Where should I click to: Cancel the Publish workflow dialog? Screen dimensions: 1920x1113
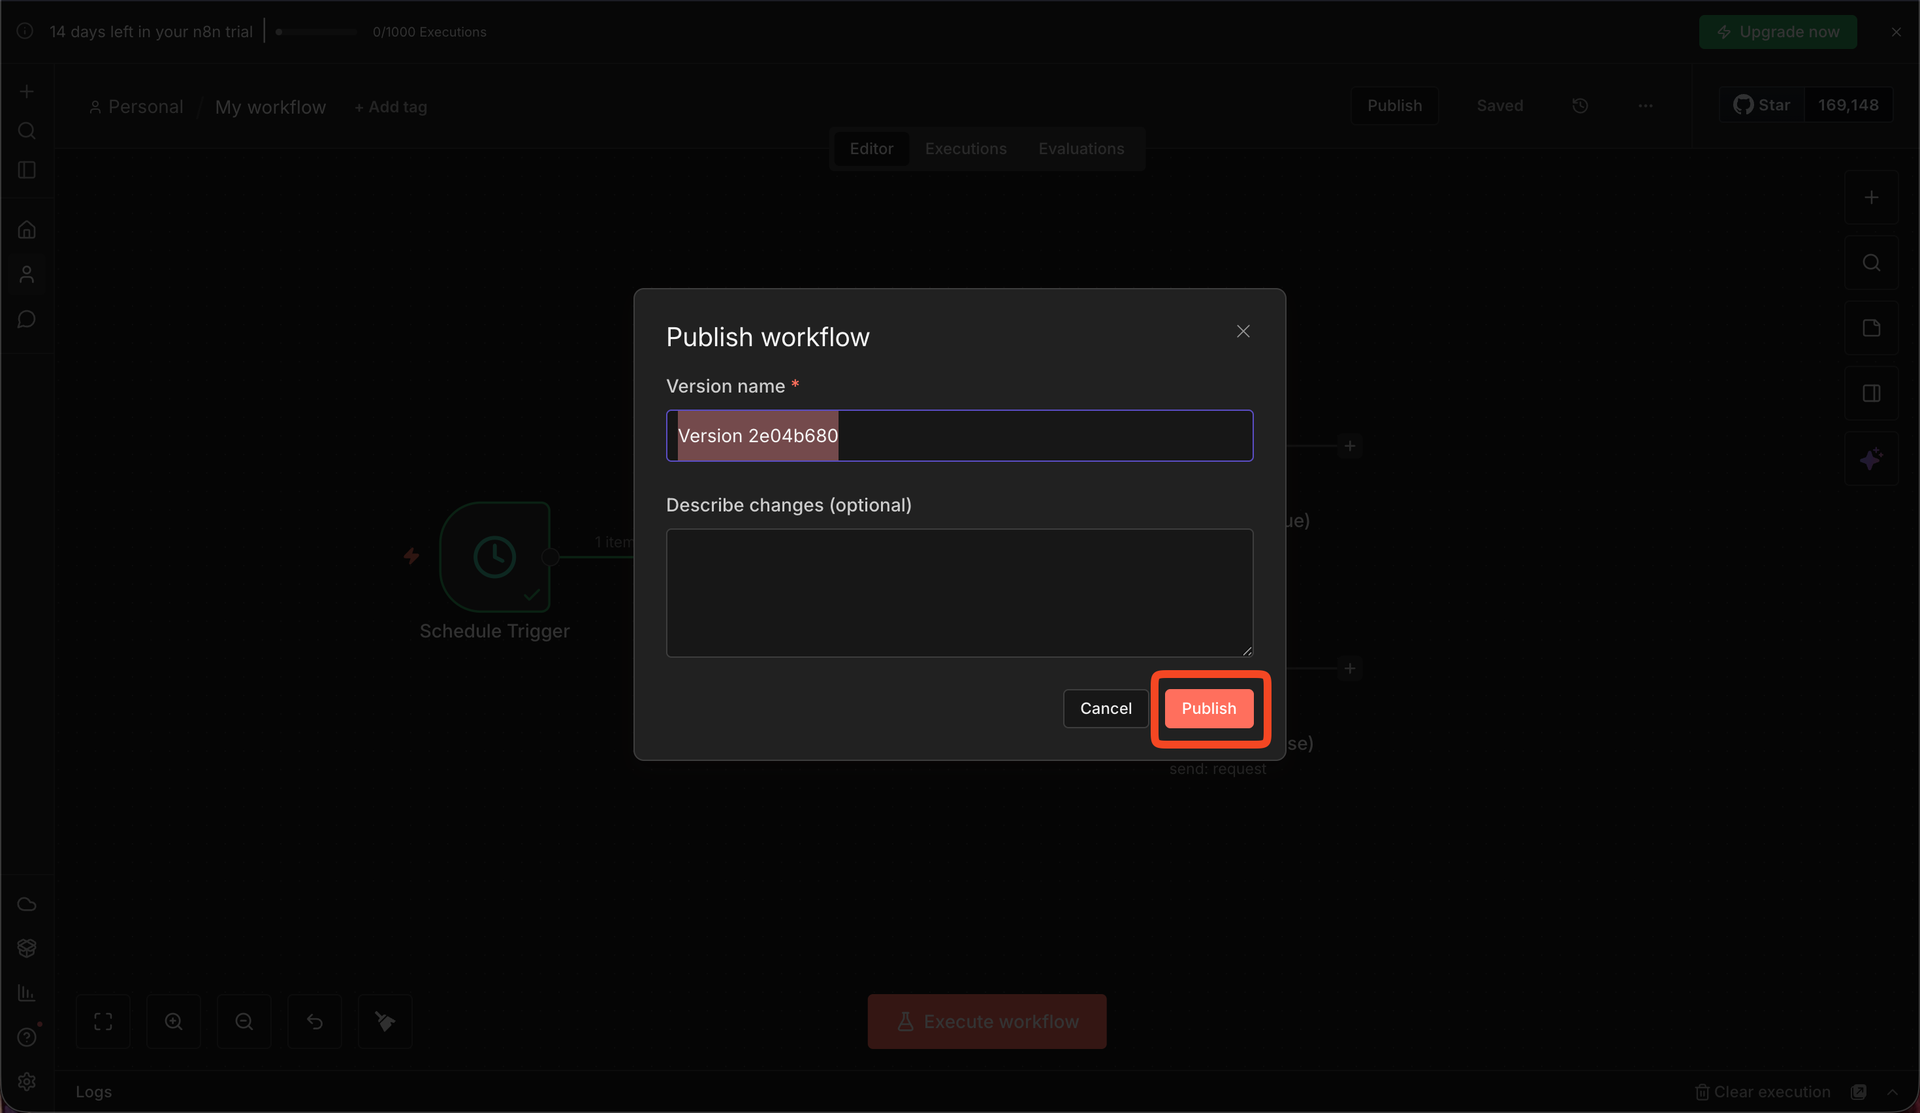pos(1105,708)
